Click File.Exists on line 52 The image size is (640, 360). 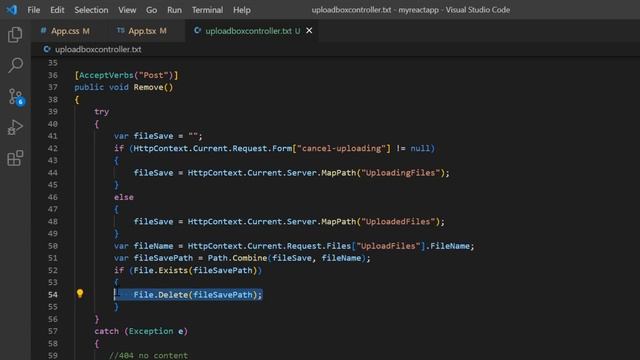tap(161, 270)
